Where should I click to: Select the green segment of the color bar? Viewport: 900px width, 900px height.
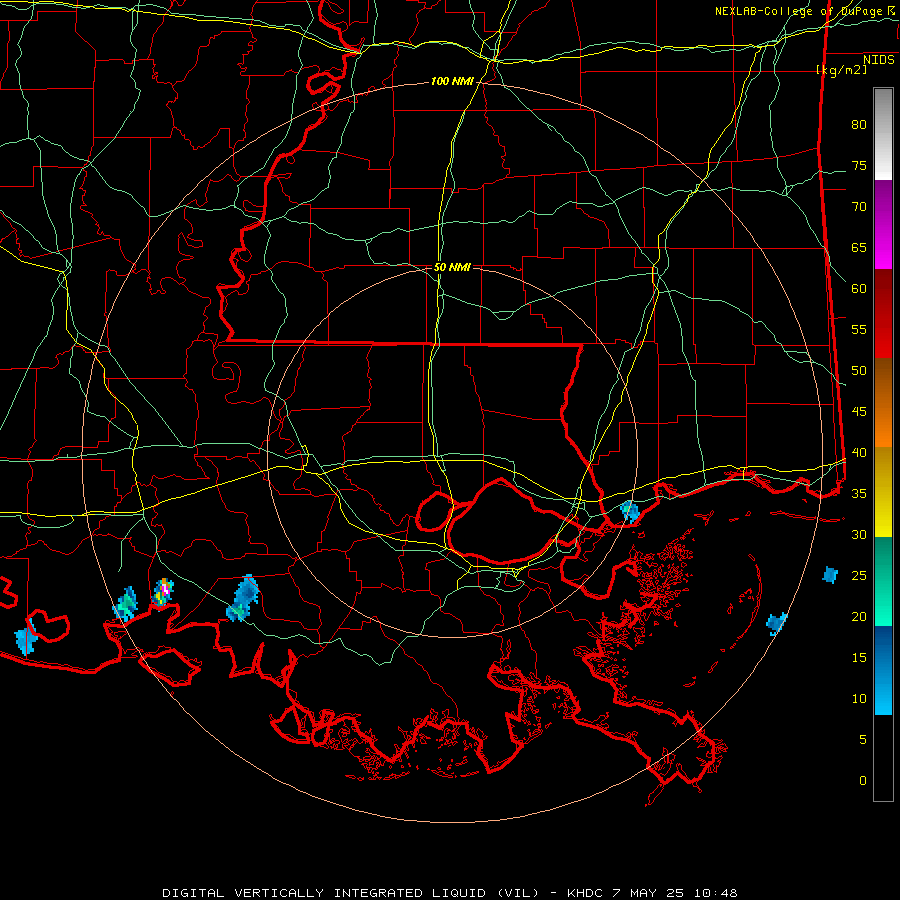pyautogui.click(x=883, y=581)
